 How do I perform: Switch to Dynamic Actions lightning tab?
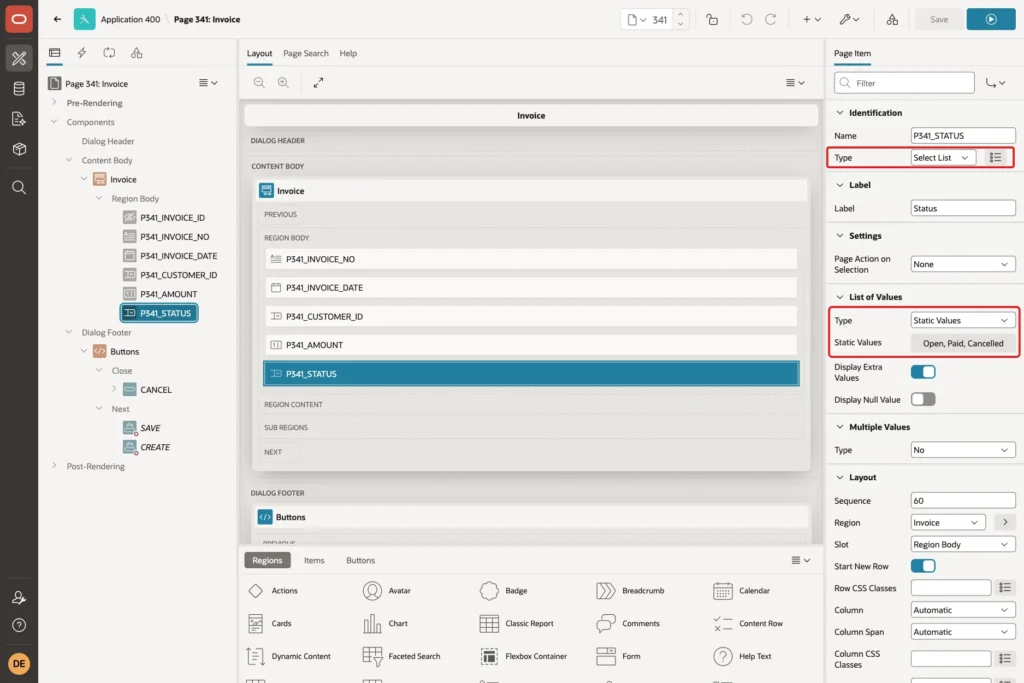(x=82, y=53)
